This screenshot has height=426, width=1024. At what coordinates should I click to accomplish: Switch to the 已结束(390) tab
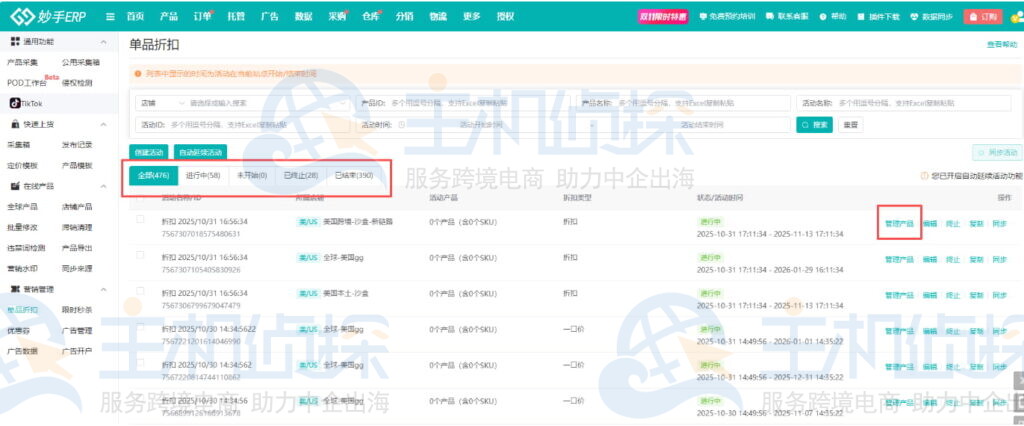(x=354, y=175)
